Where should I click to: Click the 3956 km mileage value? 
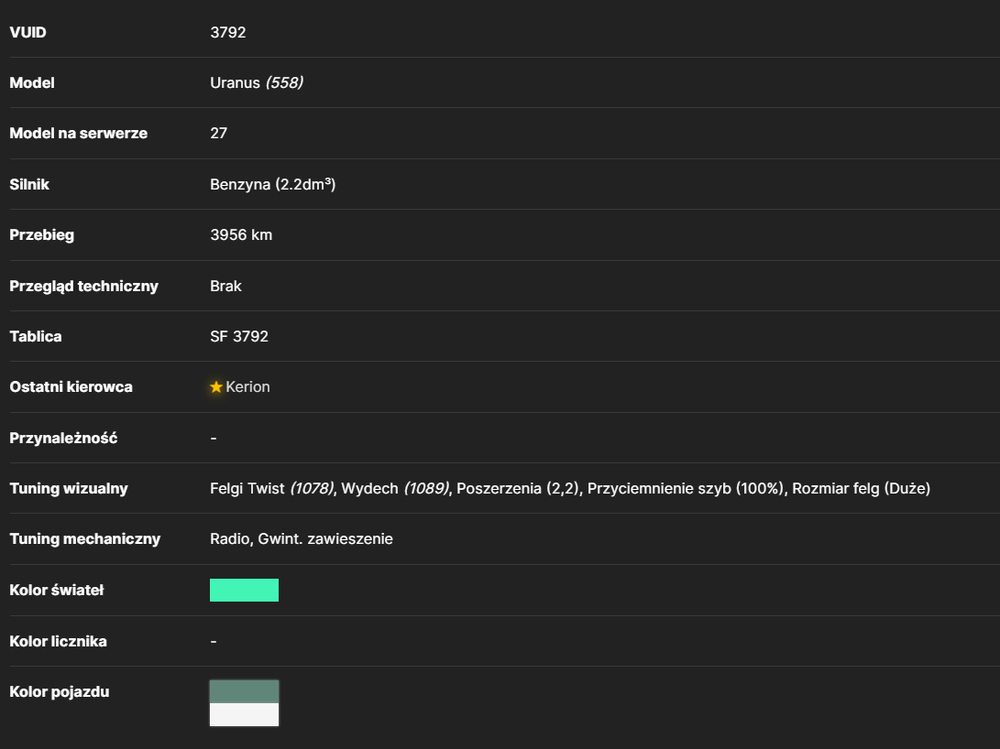tap(241, 235)
